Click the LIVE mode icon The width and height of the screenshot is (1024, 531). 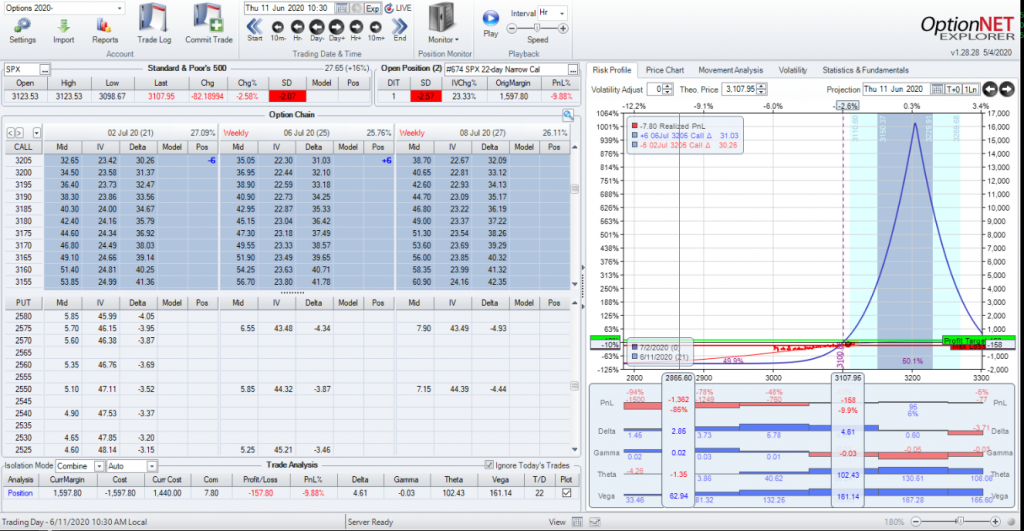(389, 8)
